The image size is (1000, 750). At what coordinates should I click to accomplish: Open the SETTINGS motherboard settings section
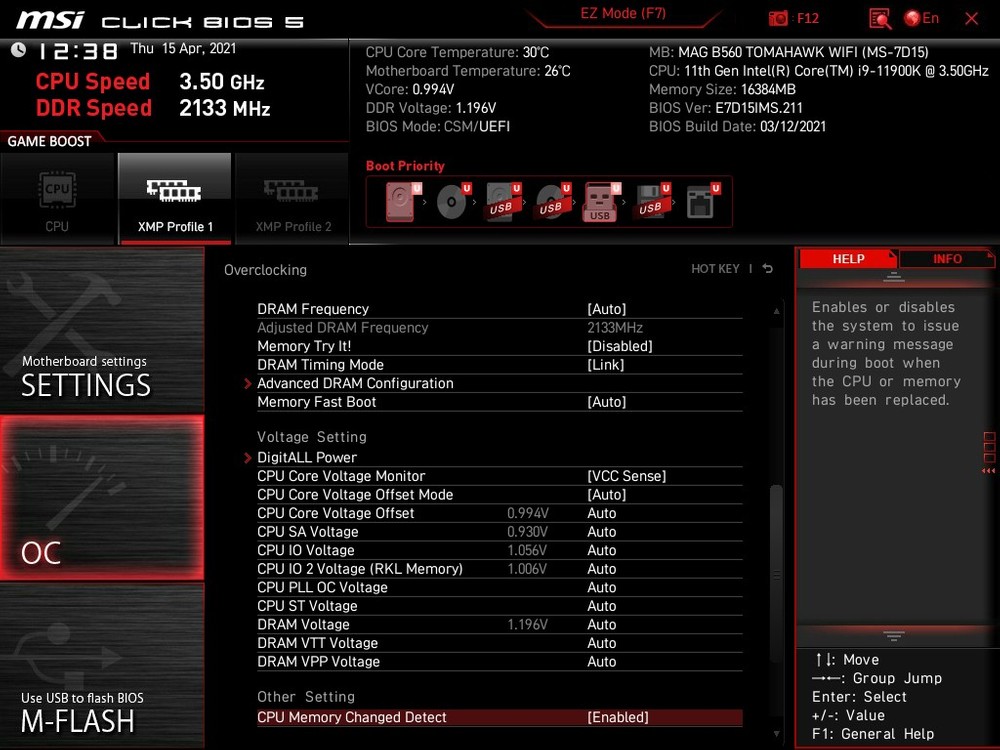coord(102,330)
